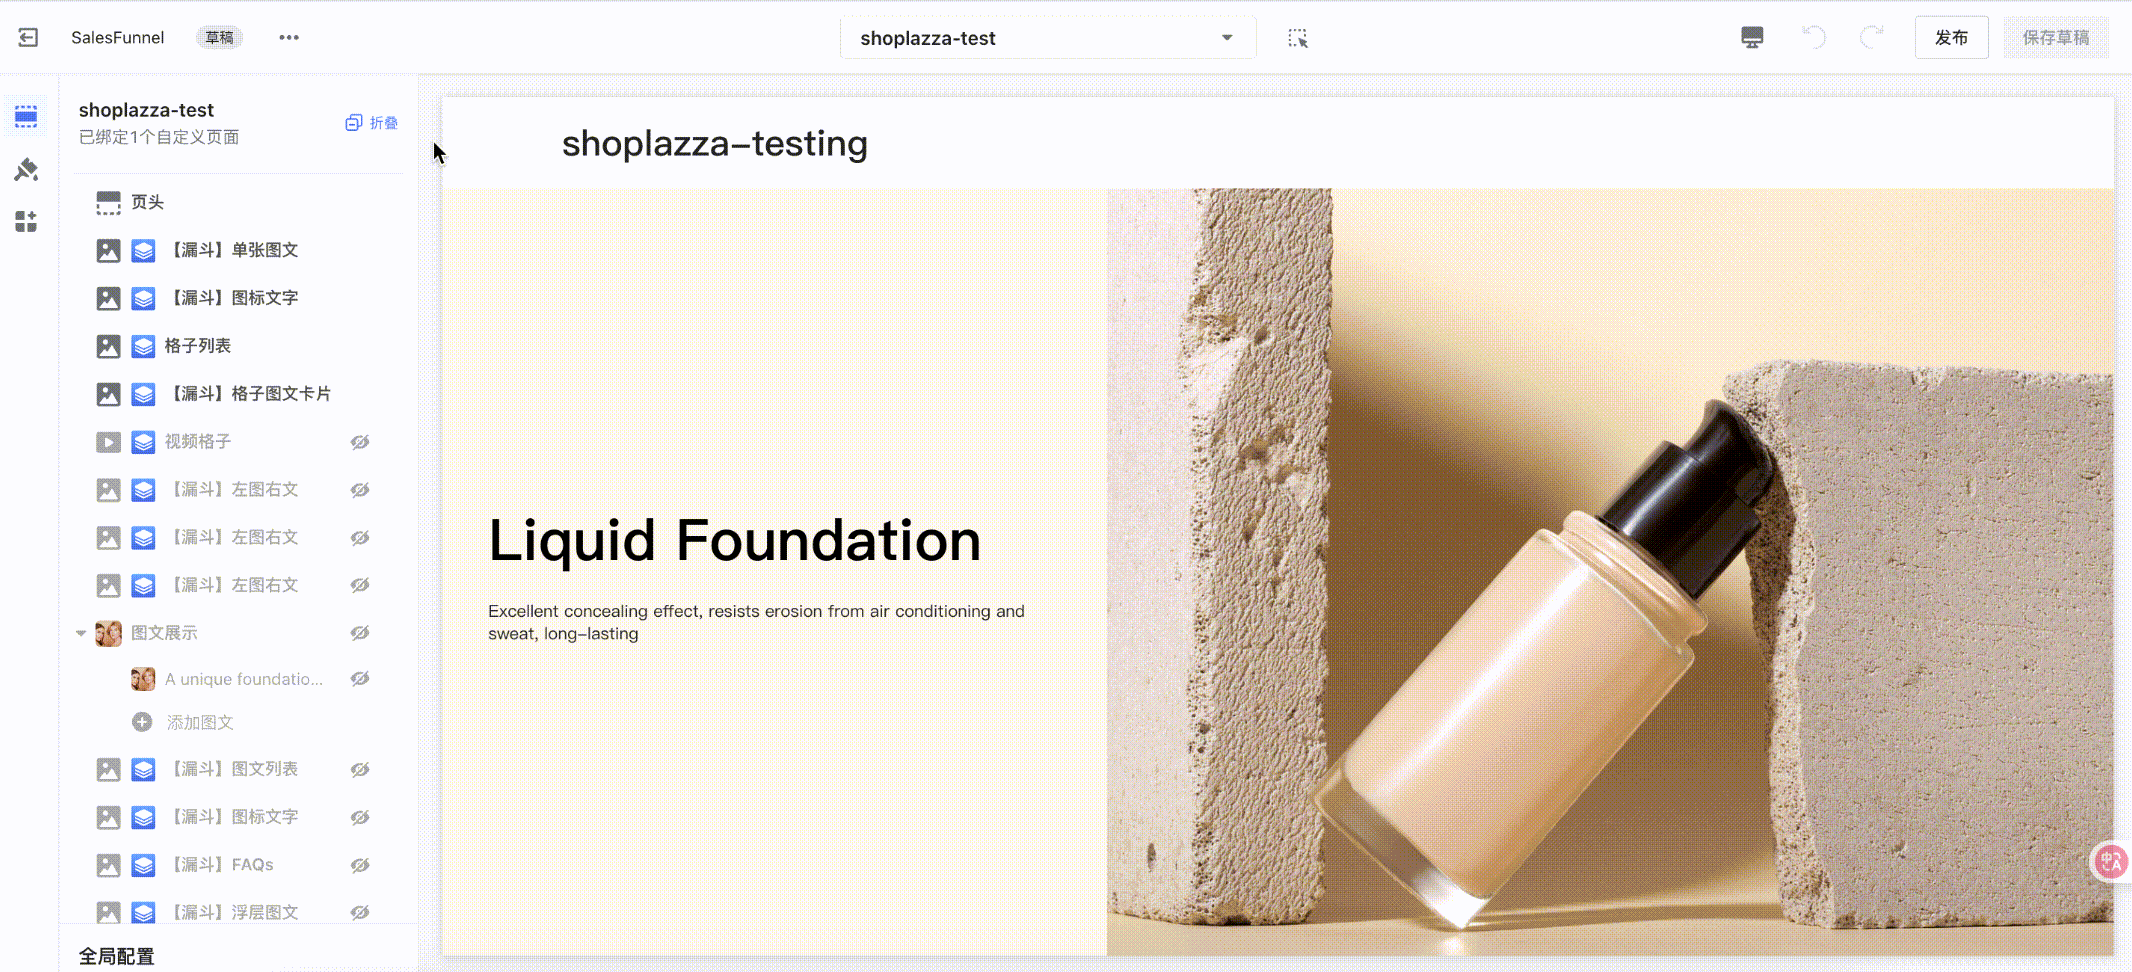2132x972 pixels.
Task: Click 折叠 to collapse all sections
Action: click(x=372, y=122)
